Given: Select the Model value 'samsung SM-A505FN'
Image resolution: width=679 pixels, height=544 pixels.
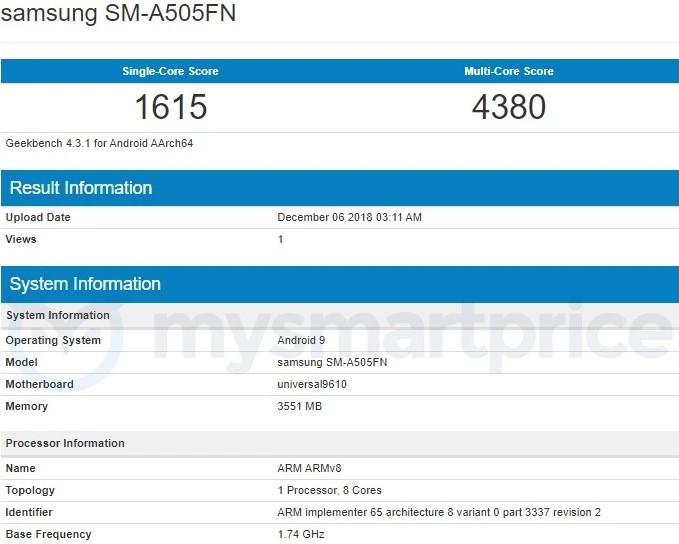Looking at the screenshot, I should [x=332, y=362].
